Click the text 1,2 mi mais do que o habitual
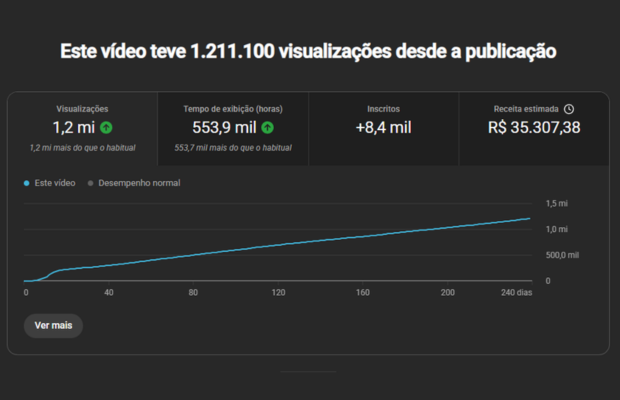Image resolution: width=620 pixels, height=400 pixels. click(82, 148)
